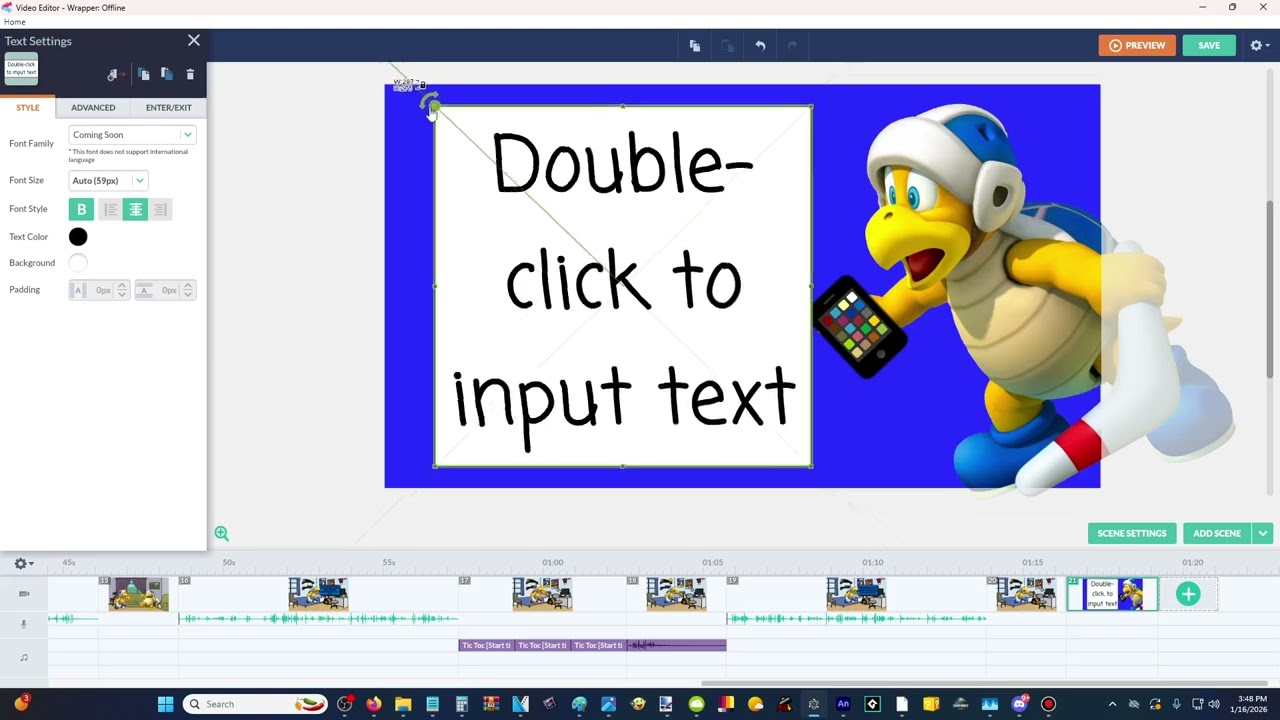Select scene 19 thumbnail in timeline
The width and height of the screenshot is (1280, 720).
pyautogui.click(x=856, y=594)
